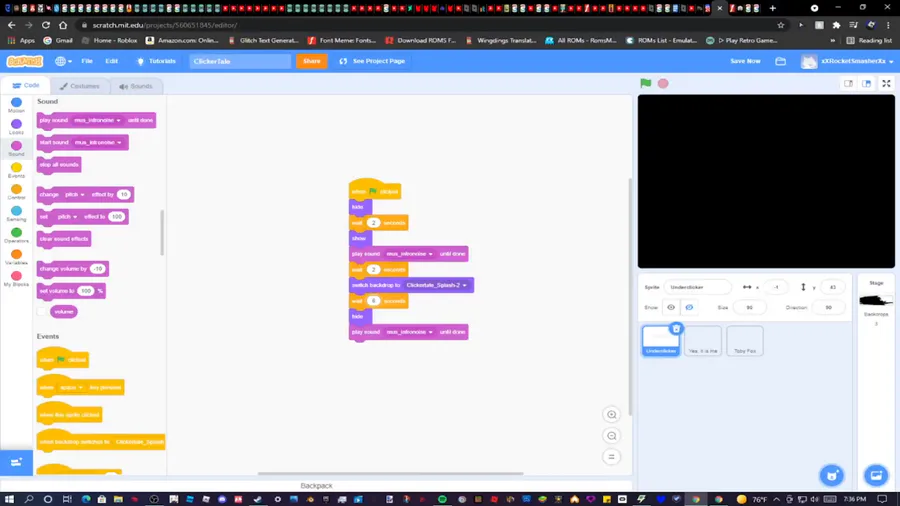Open the File menu
Image resolution: width=900 pixels, height=506 pixels.
point(87,61)
